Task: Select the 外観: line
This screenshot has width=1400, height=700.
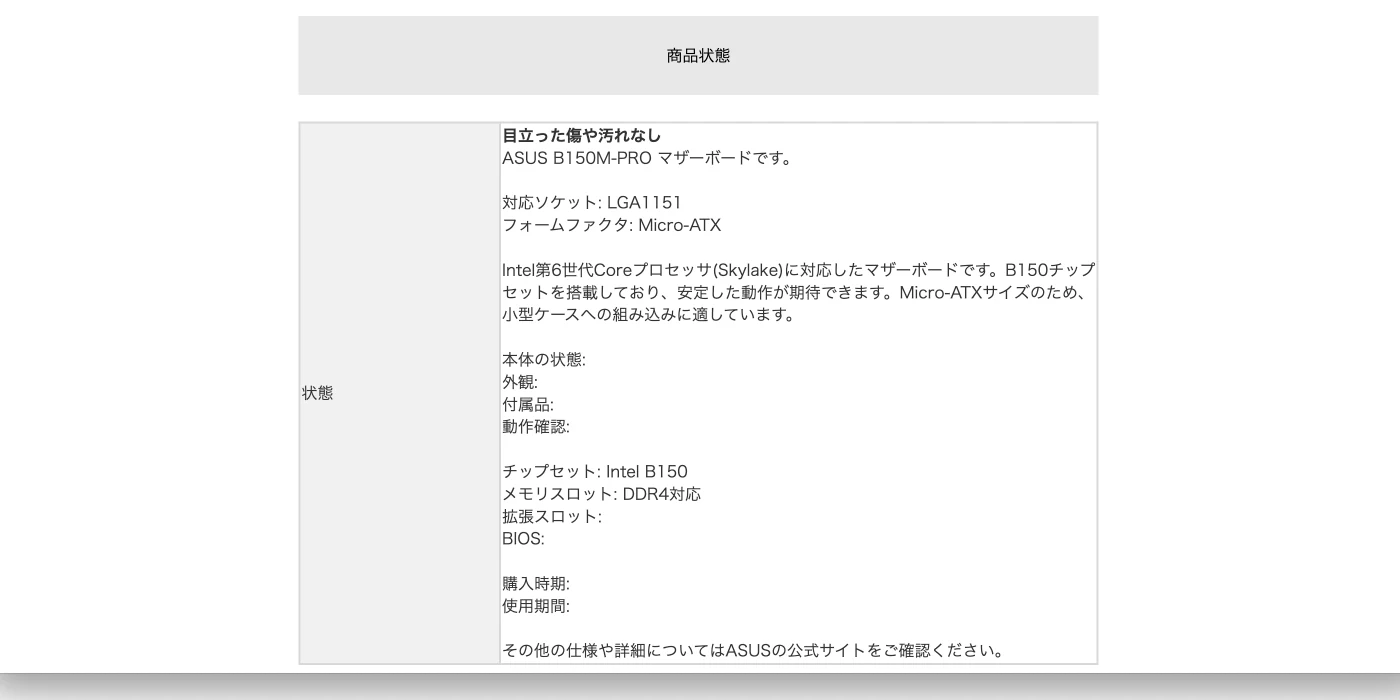Action: (520, 382)
